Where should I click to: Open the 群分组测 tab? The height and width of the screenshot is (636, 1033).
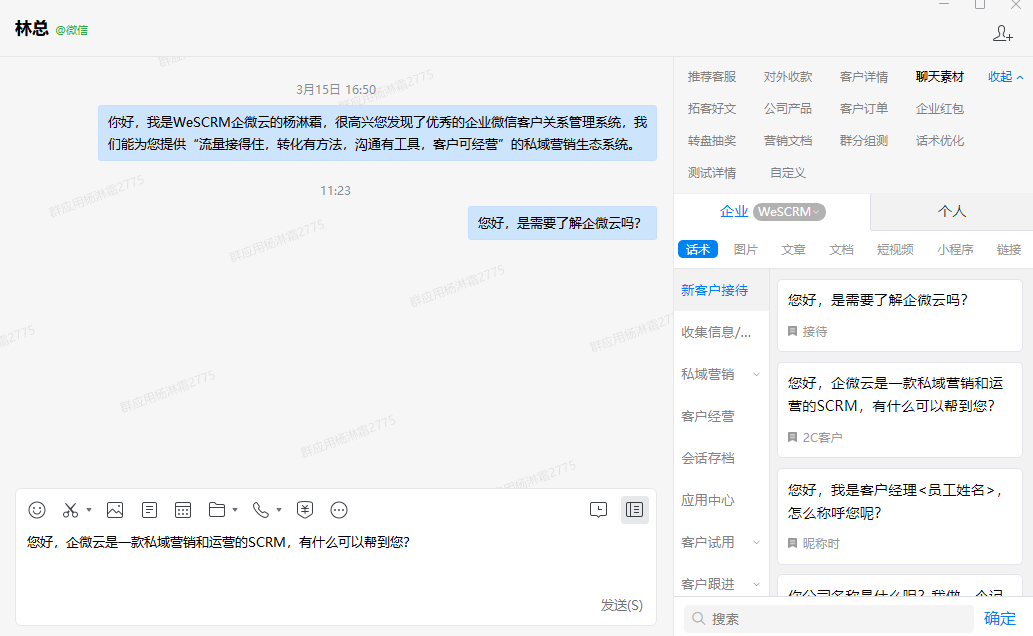(x=864, y=140)
